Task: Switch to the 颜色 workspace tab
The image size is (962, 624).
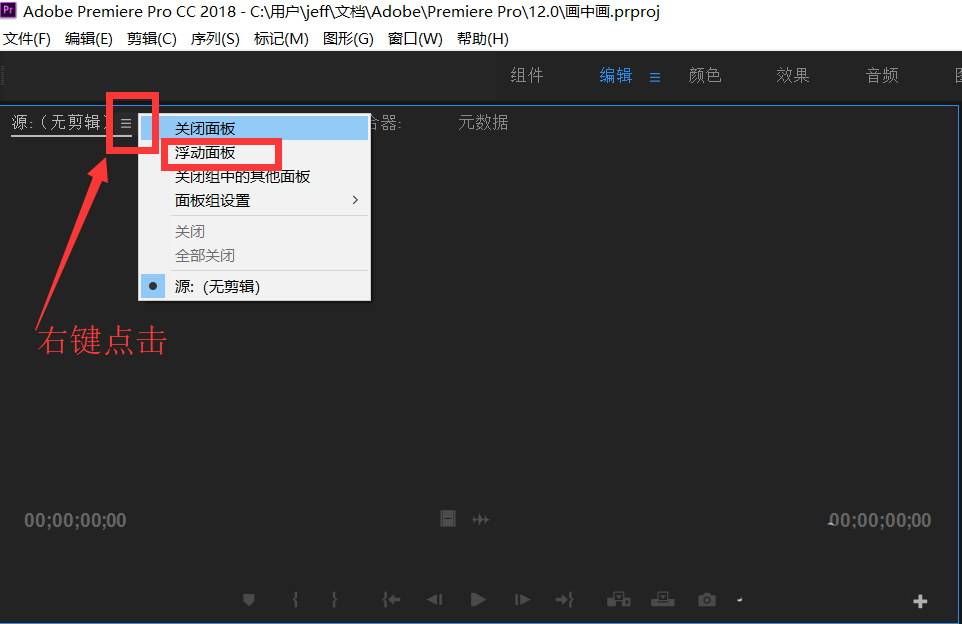Action: coord(705,75)
